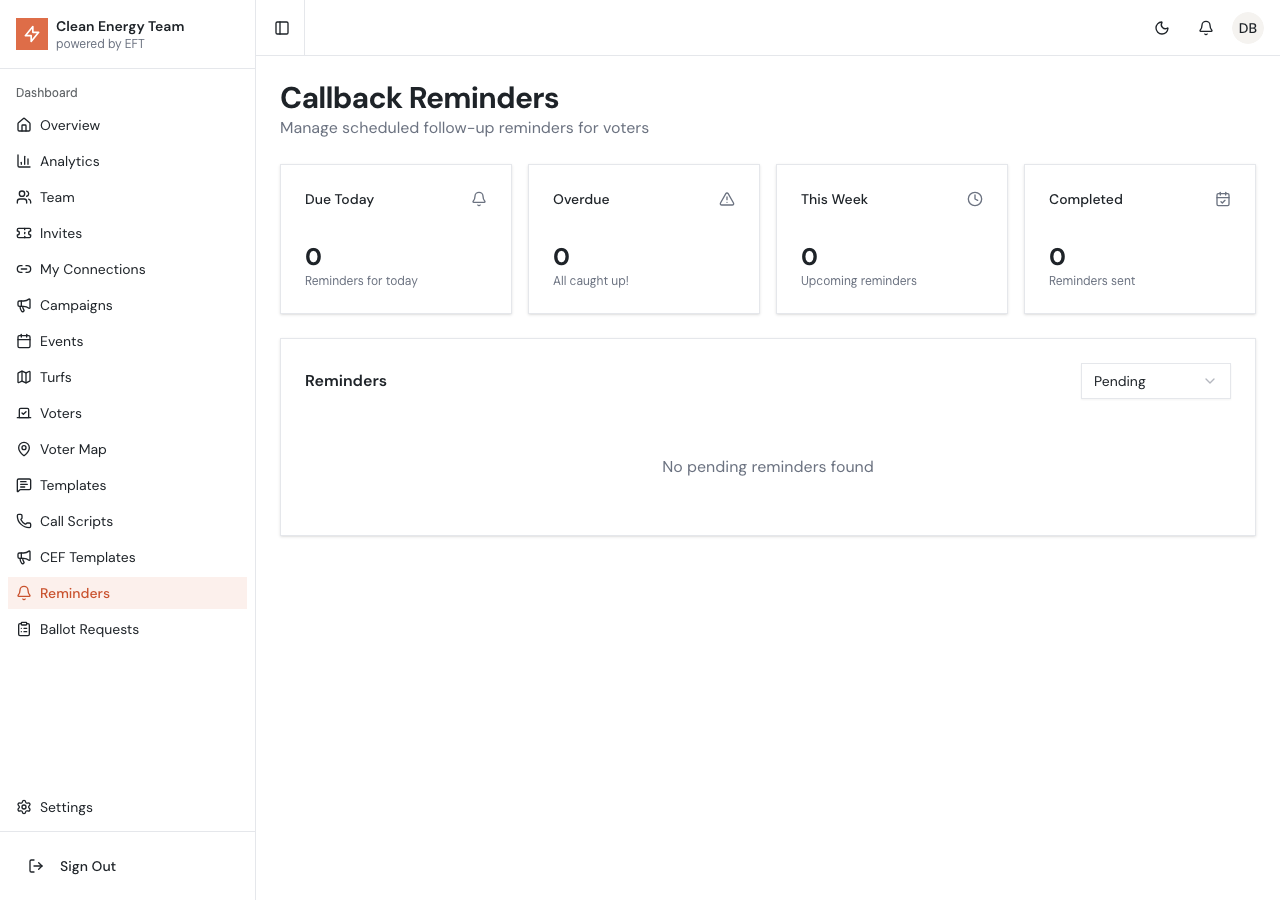This screenshot has height=900, width=1280.
Task: Select the Call Scripts phone icon
Action: tap(24, 521)
